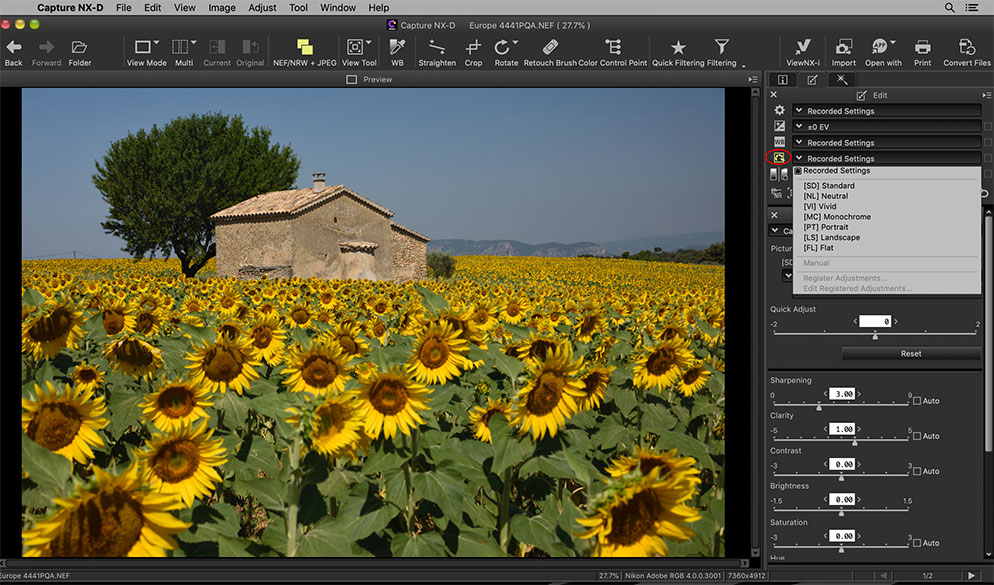Image resolution: width=994 pixels, height=585 pixels.
Task: Click the Quick Adjust slider track
Action: pos(875,331)
